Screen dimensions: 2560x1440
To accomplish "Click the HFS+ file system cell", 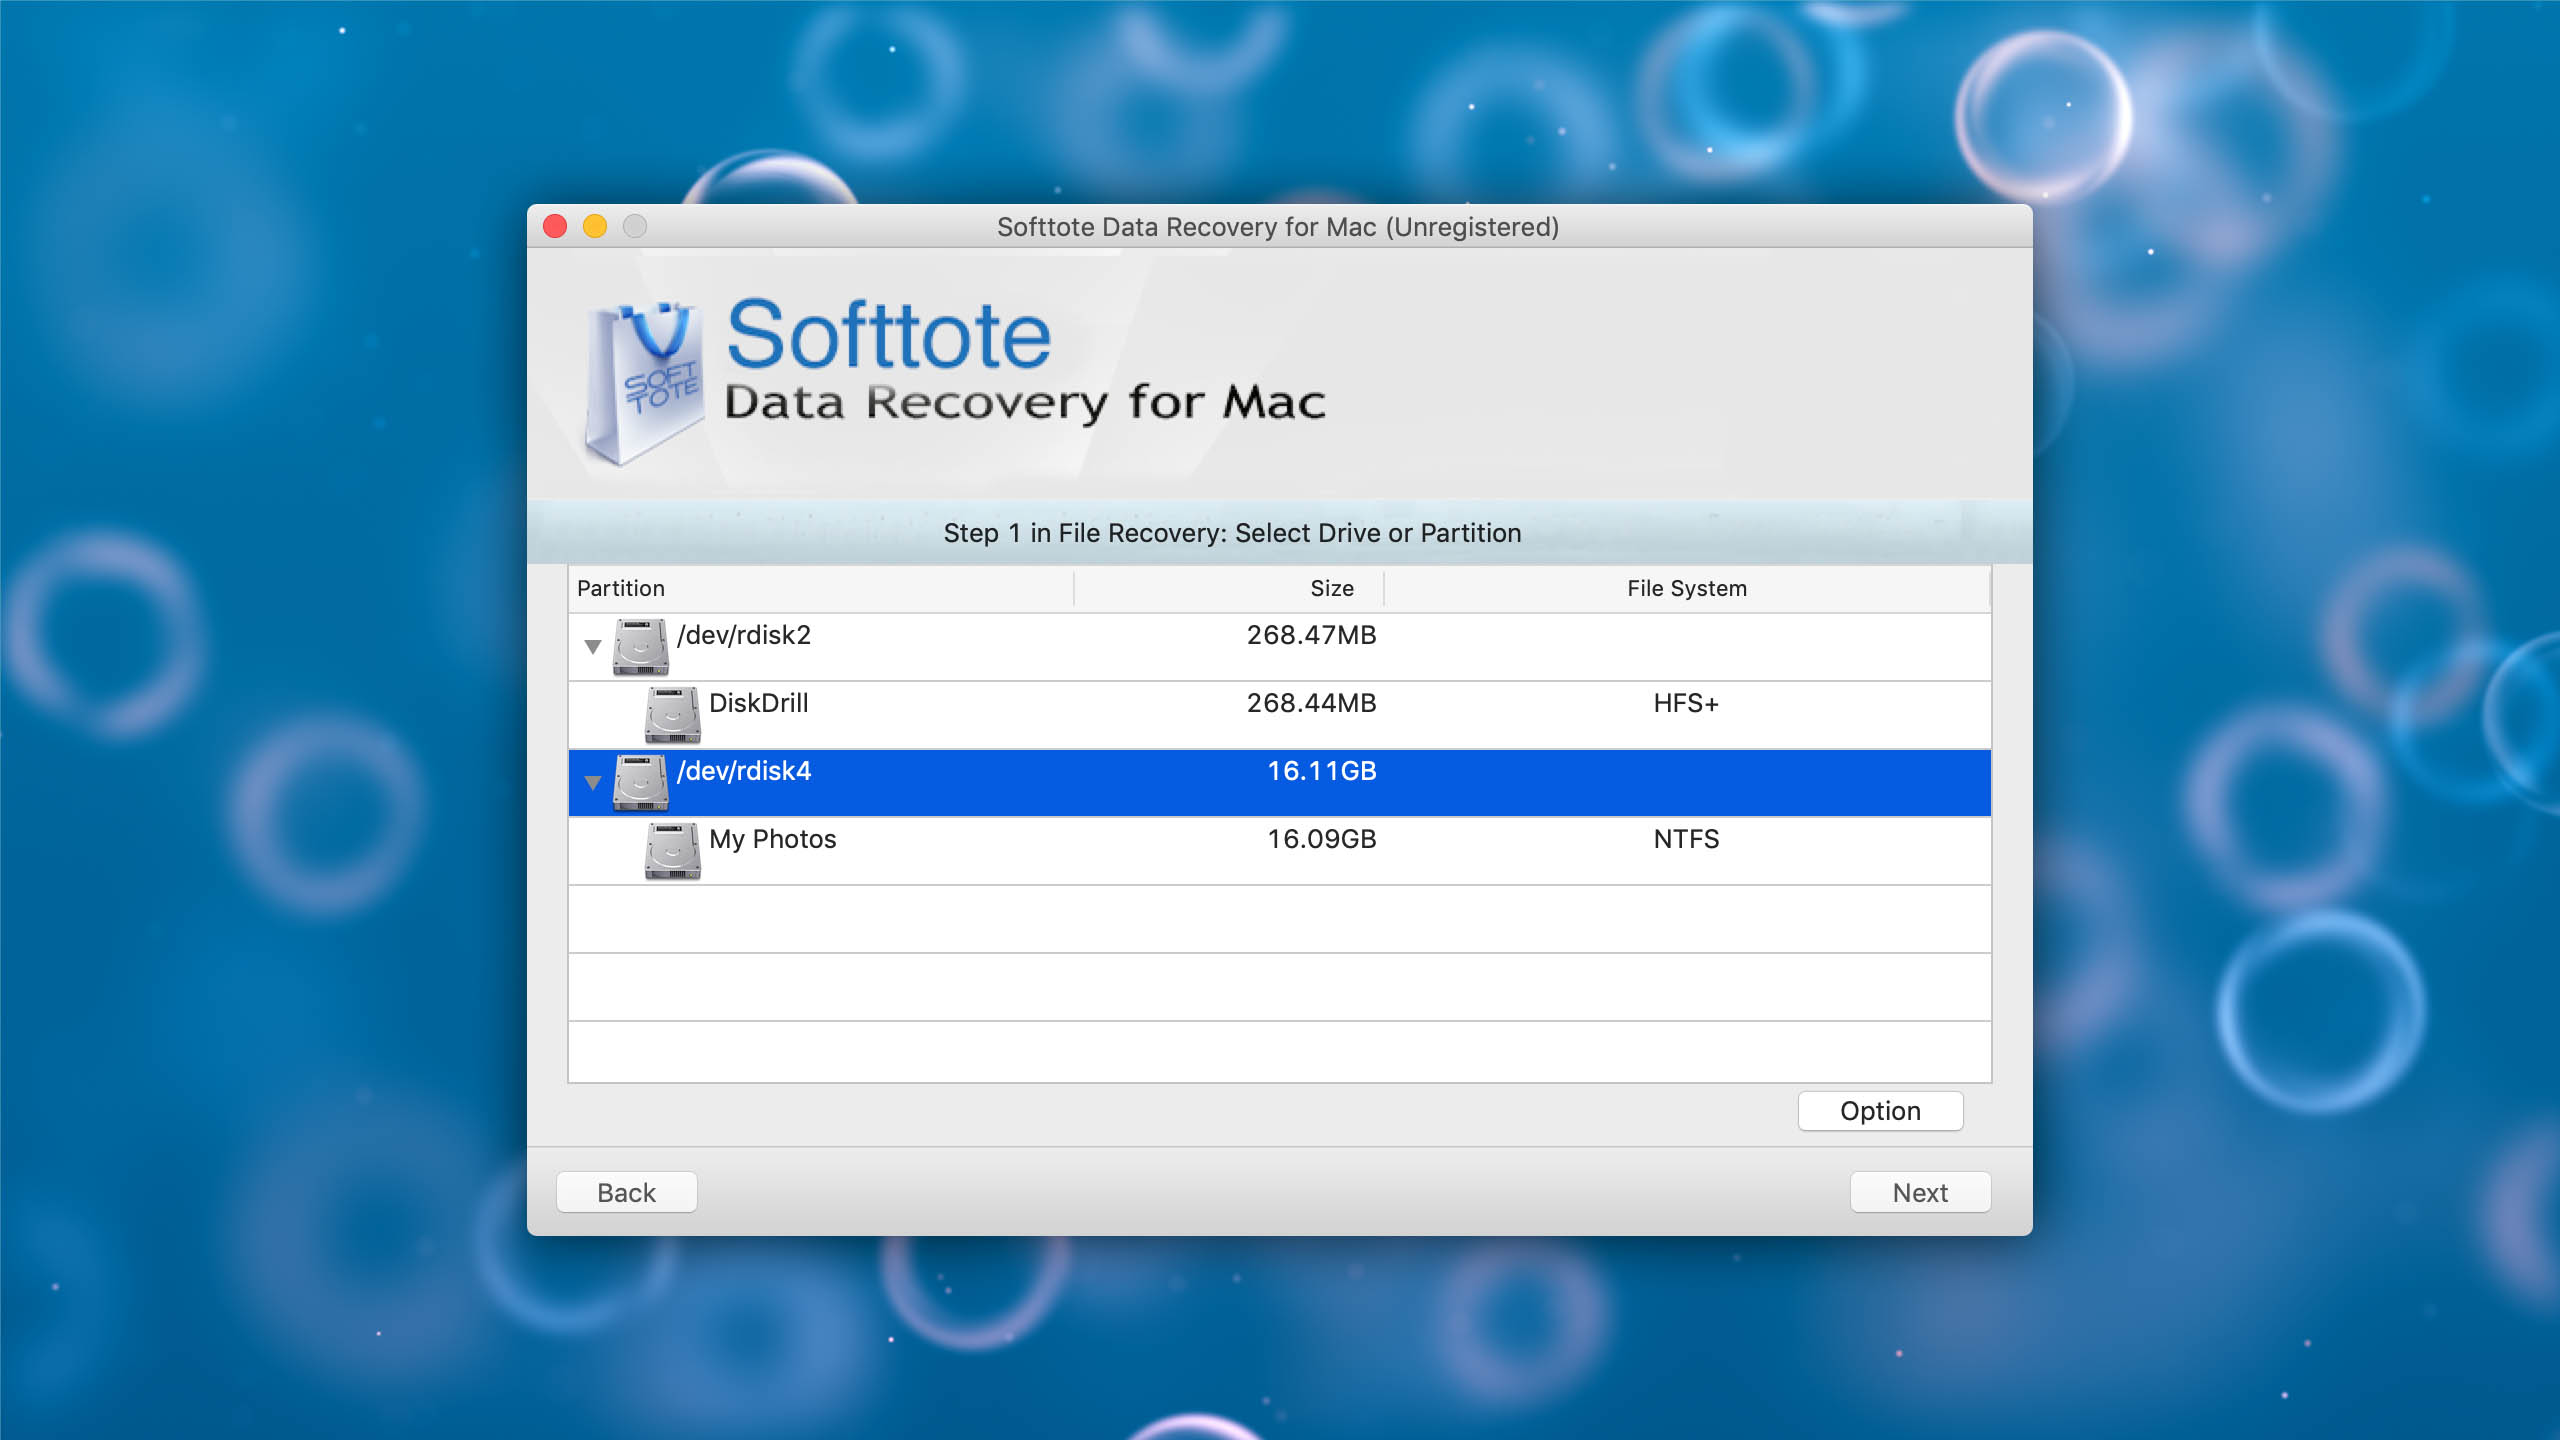I will pos(1686,703).
